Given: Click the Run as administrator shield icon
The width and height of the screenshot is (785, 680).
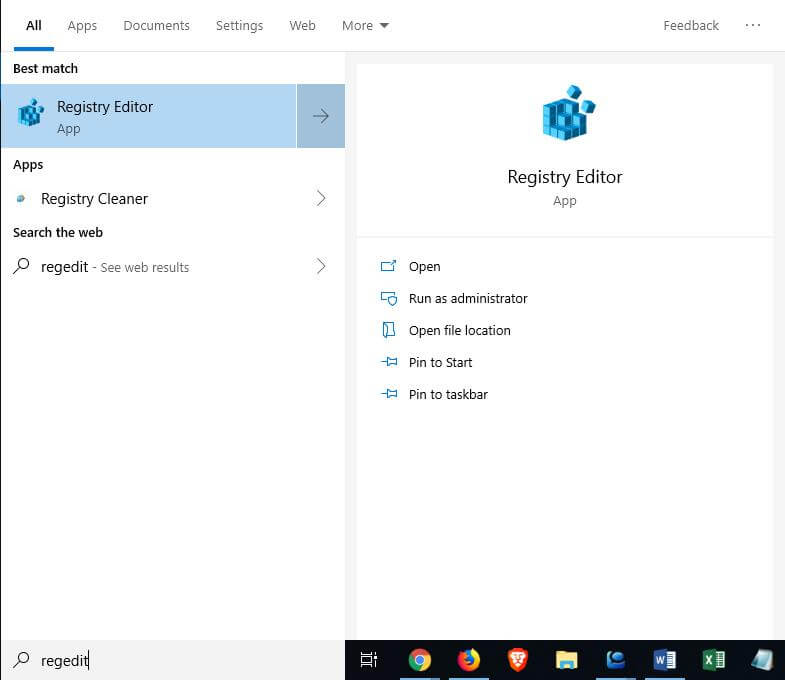Looking at the screenshot, I should coord(389,298).
